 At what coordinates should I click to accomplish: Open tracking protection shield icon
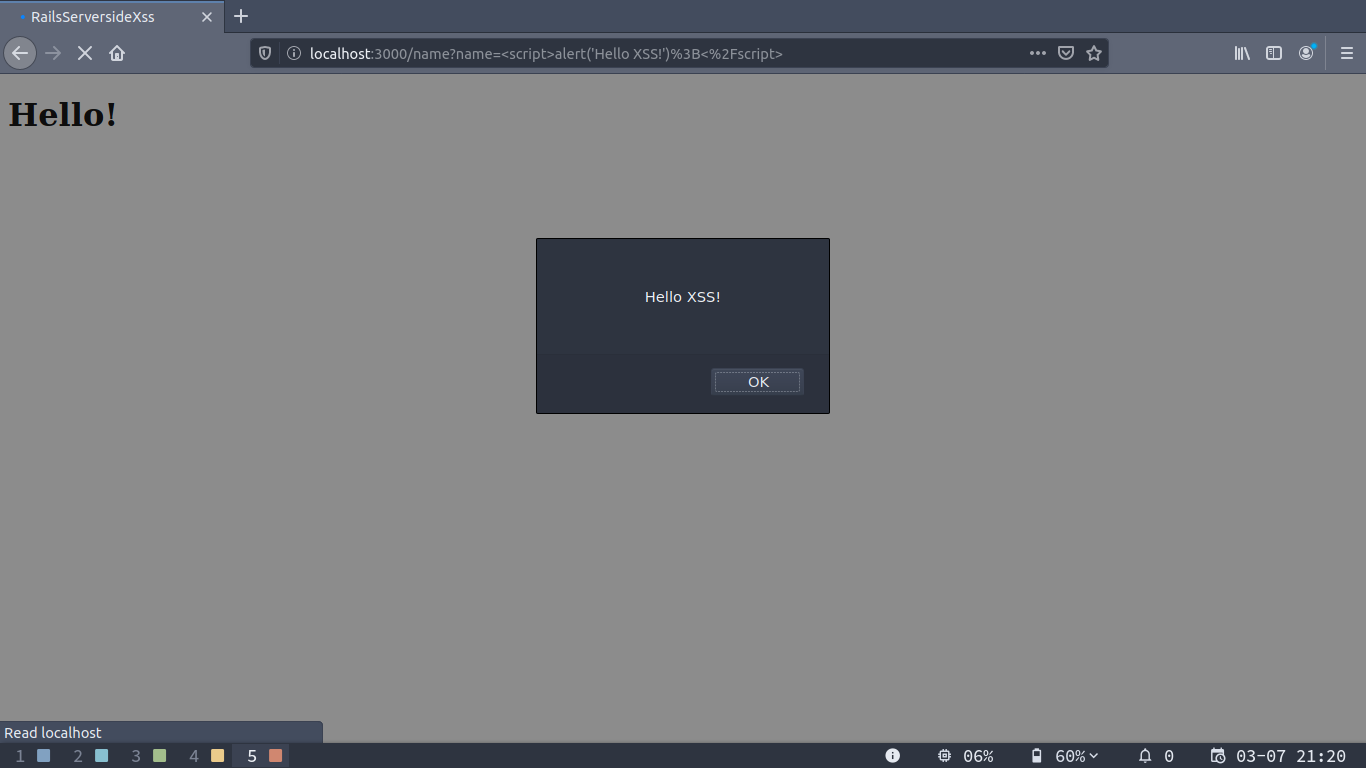[x=265, y=53]
